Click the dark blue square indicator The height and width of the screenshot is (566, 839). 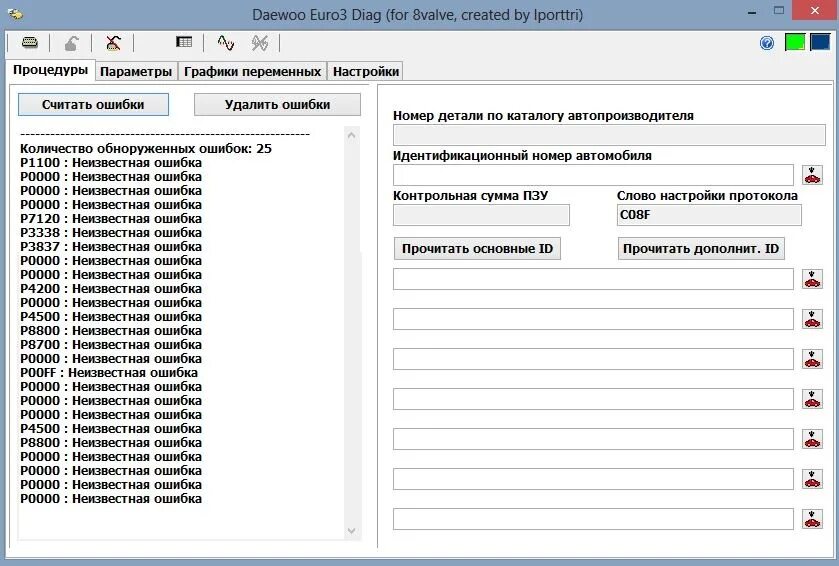[820, 42]
